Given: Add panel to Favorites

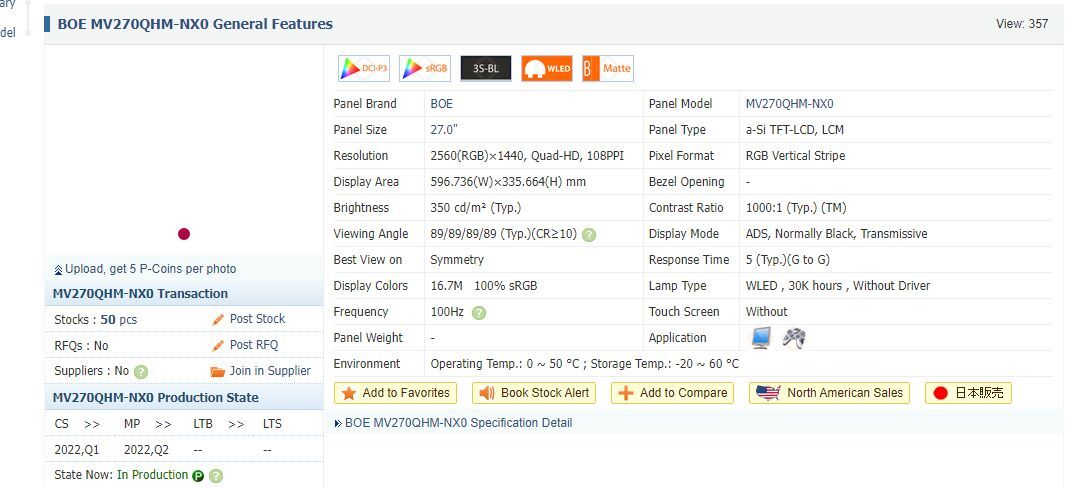Looking at the screenshot, I should tap(396, 393).
